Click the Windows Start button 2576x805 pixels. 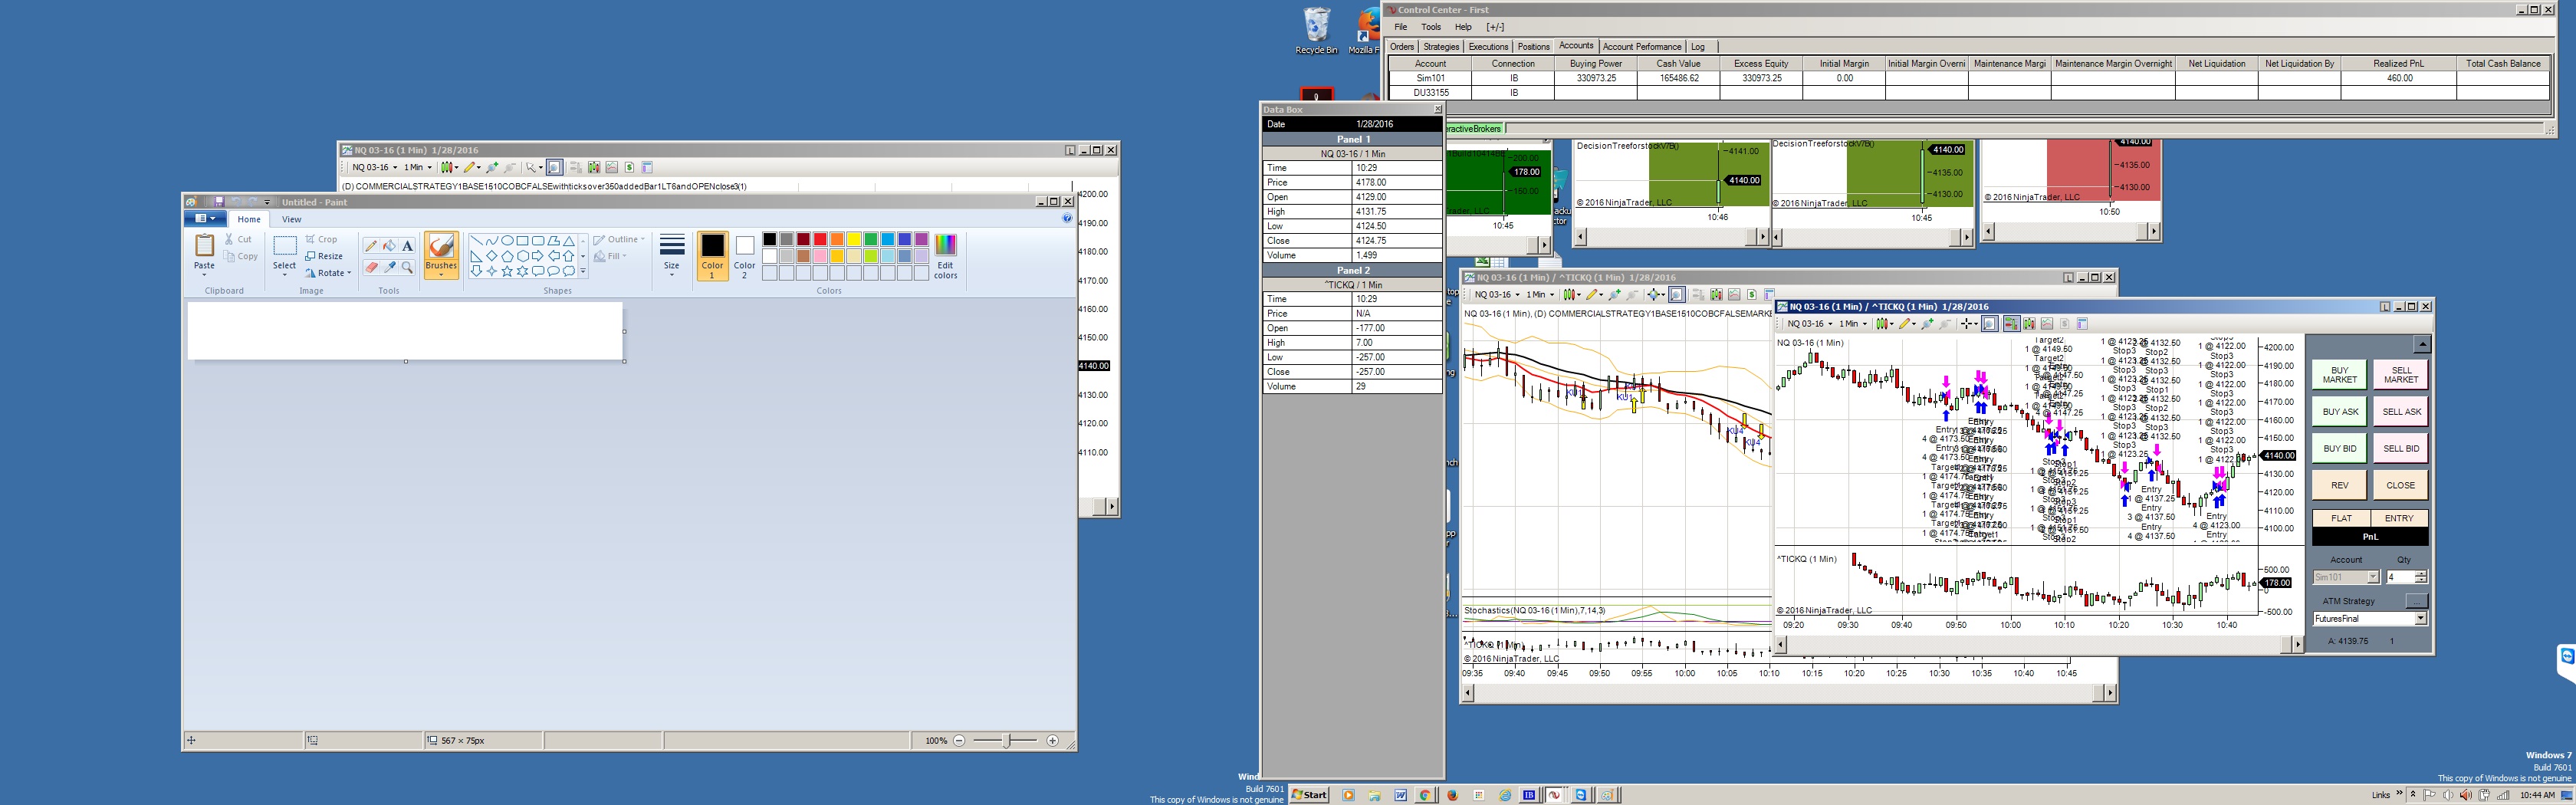pyautogui.click(x=1309, y=796)
